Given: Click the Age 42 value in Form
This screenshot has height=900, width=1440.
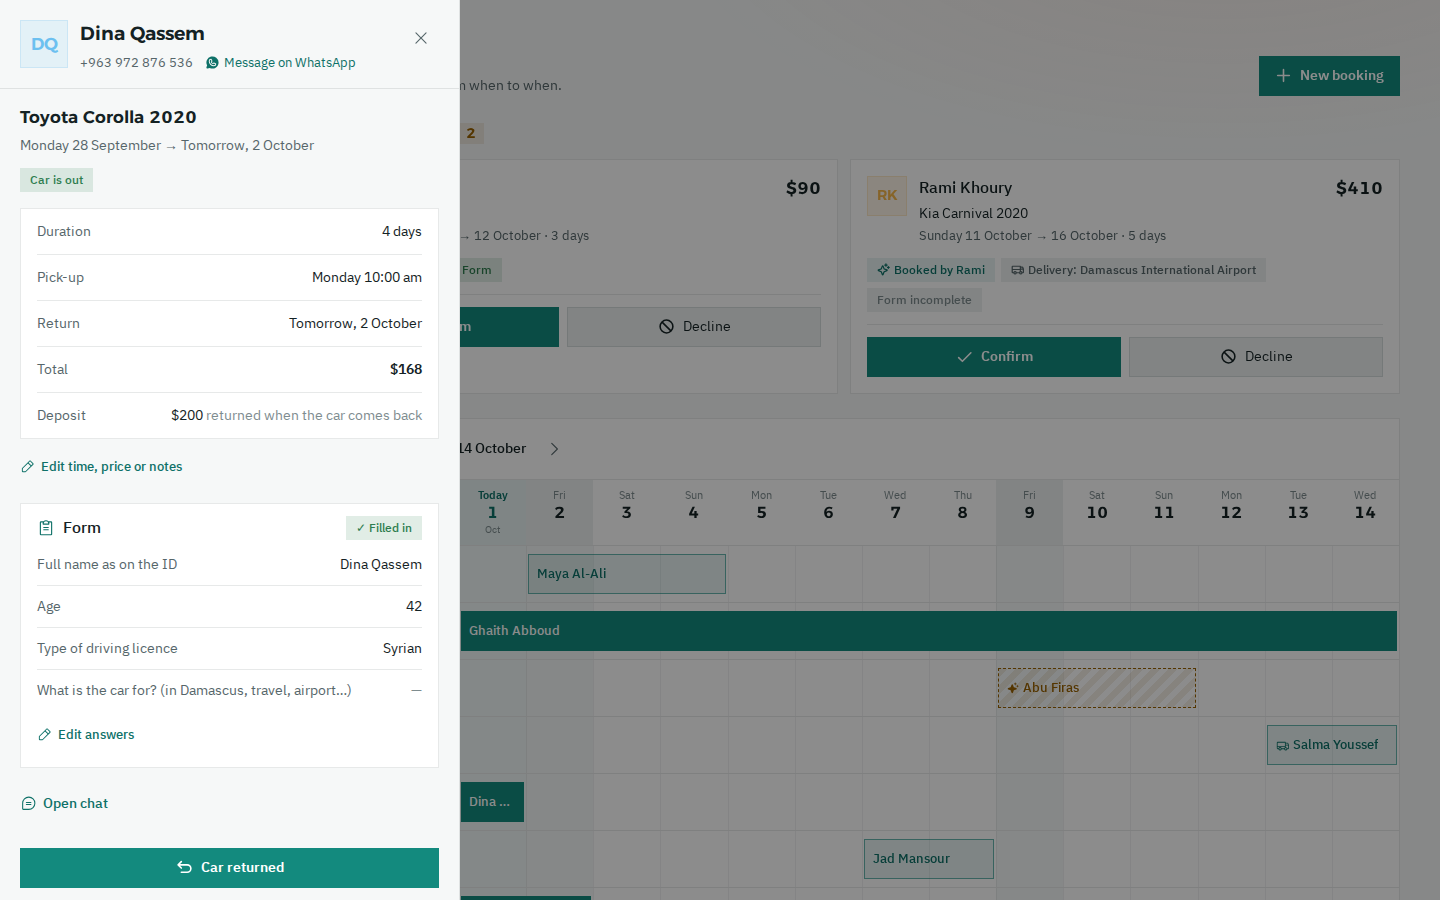Looking at the screenshot, I should pyautogui.click(x=414, y=607).
